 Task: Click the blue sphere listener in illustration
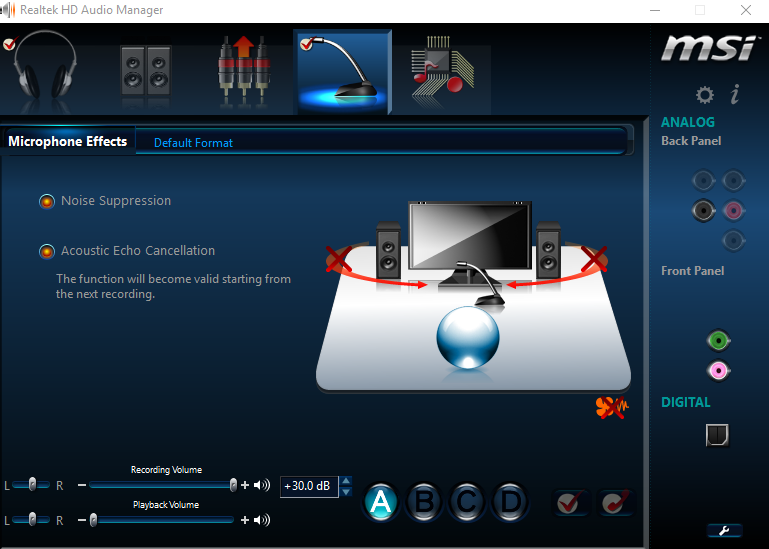point(468,338)
